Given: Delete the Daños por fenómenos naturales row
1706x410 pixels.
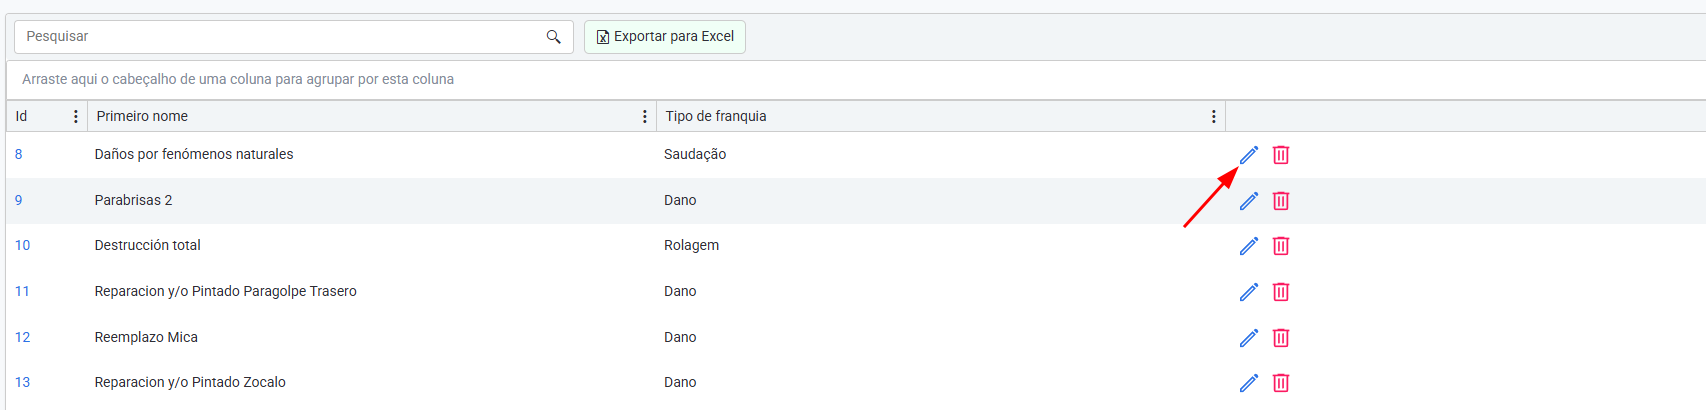Looking at the screenshot, I should (1281, 155).
